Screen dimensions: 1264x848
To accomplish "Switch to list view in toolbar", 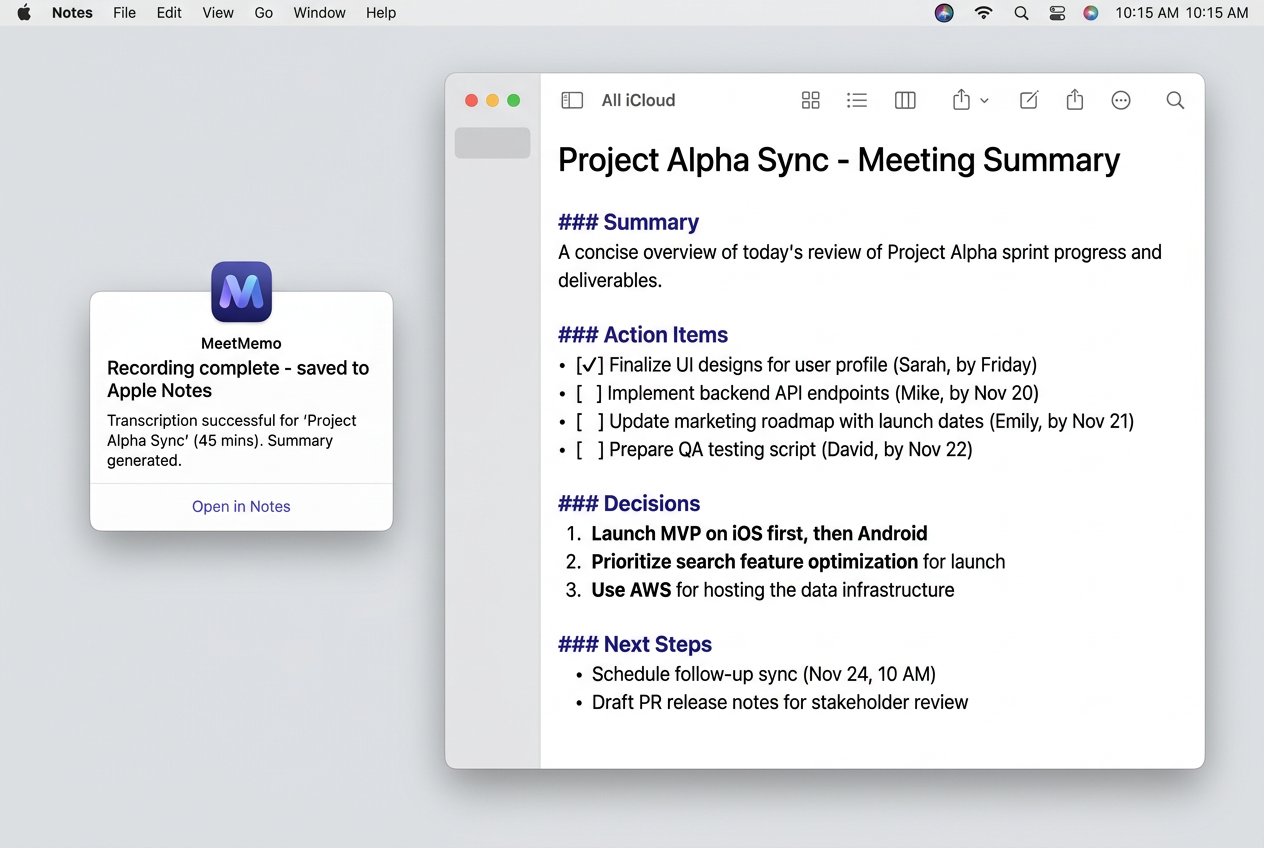I will click(x=857, y=100).
